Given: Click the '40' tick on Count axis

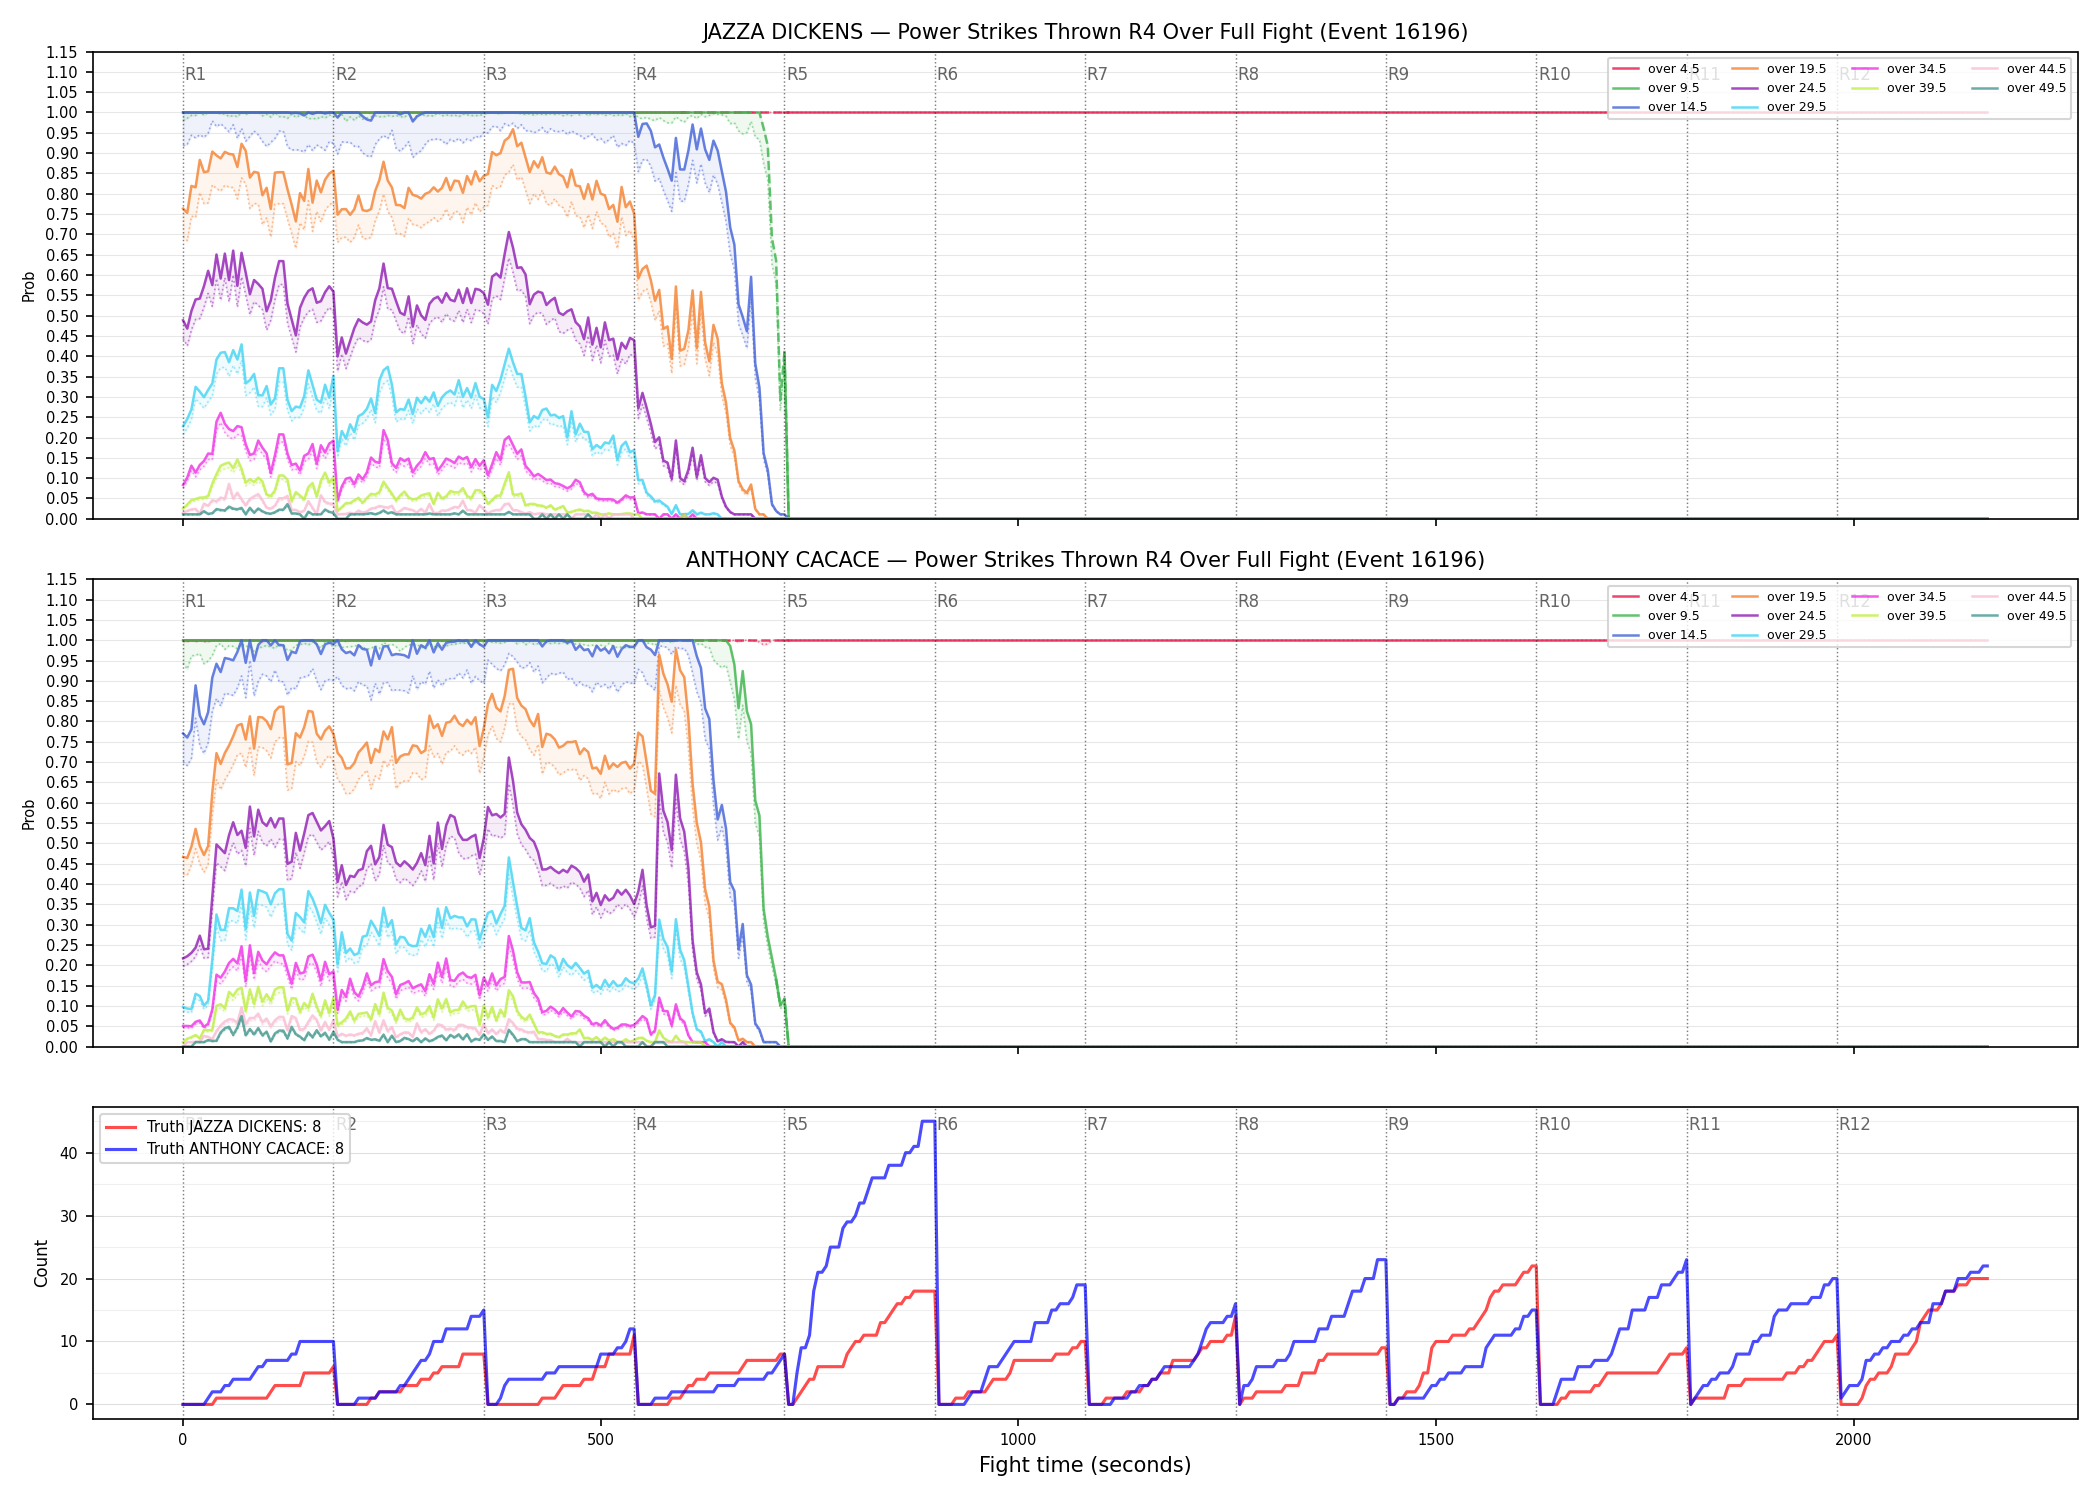Looking at the screenshot, I should point(68,1153).
